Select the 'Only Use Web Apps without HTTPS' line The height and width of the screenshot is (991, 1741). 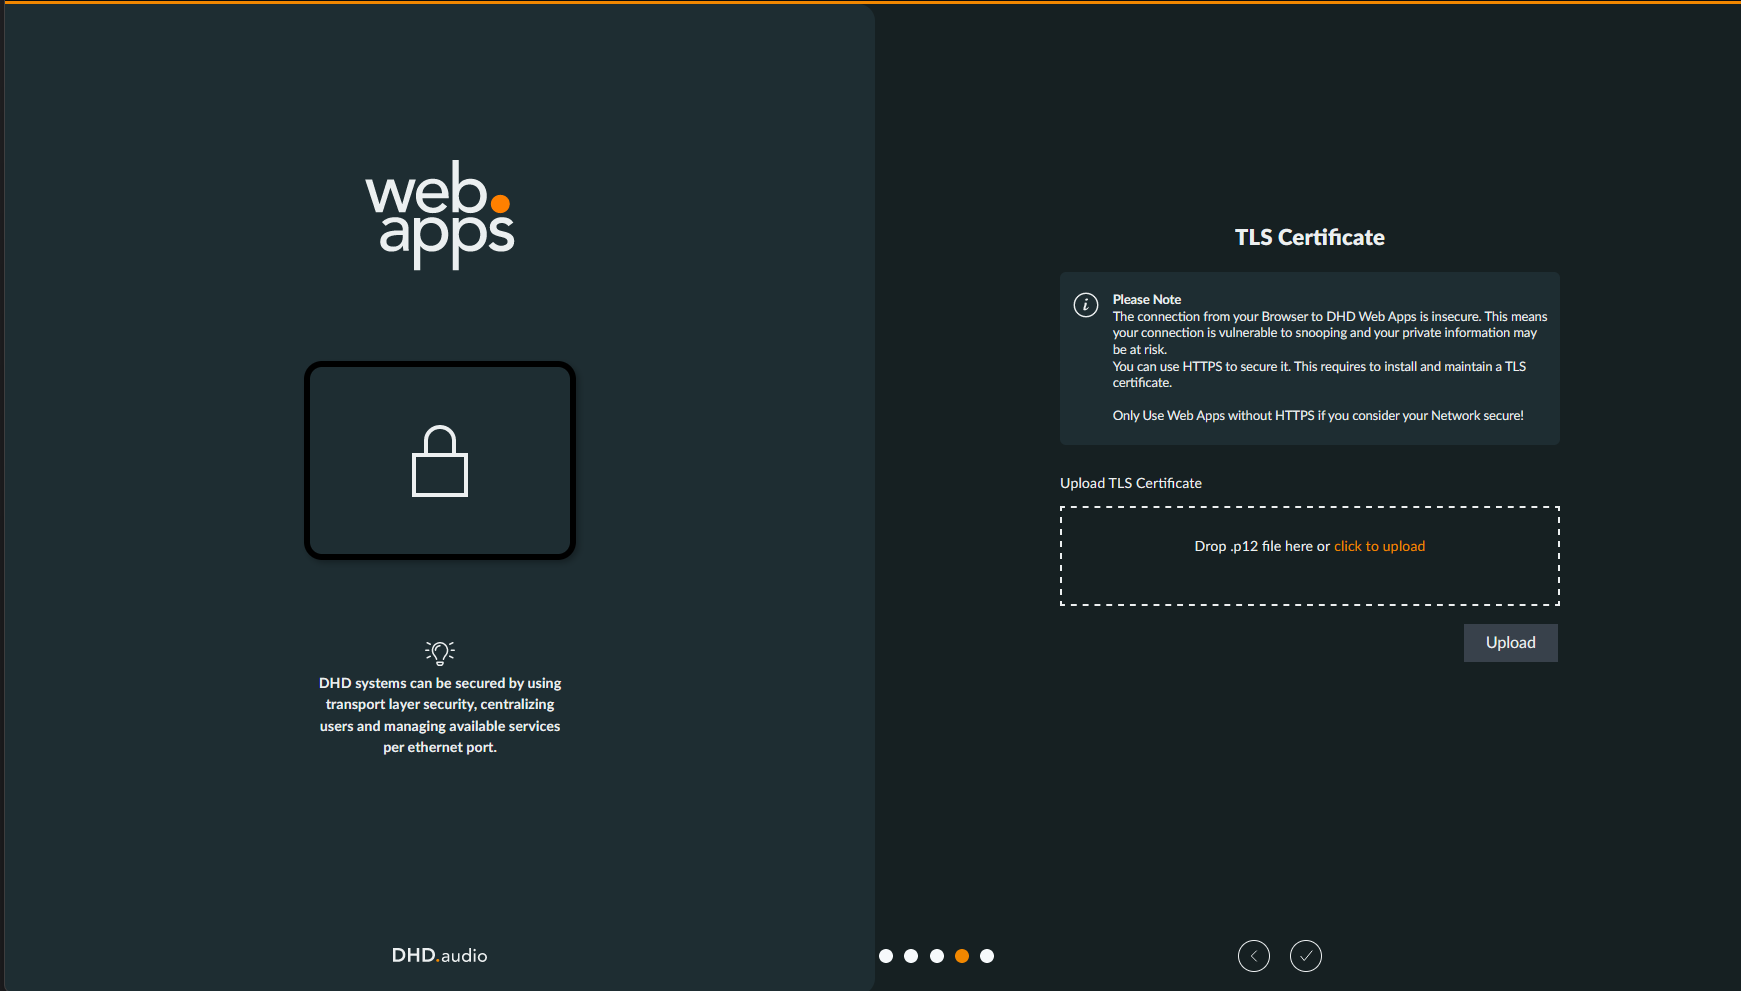(1318, 416)
